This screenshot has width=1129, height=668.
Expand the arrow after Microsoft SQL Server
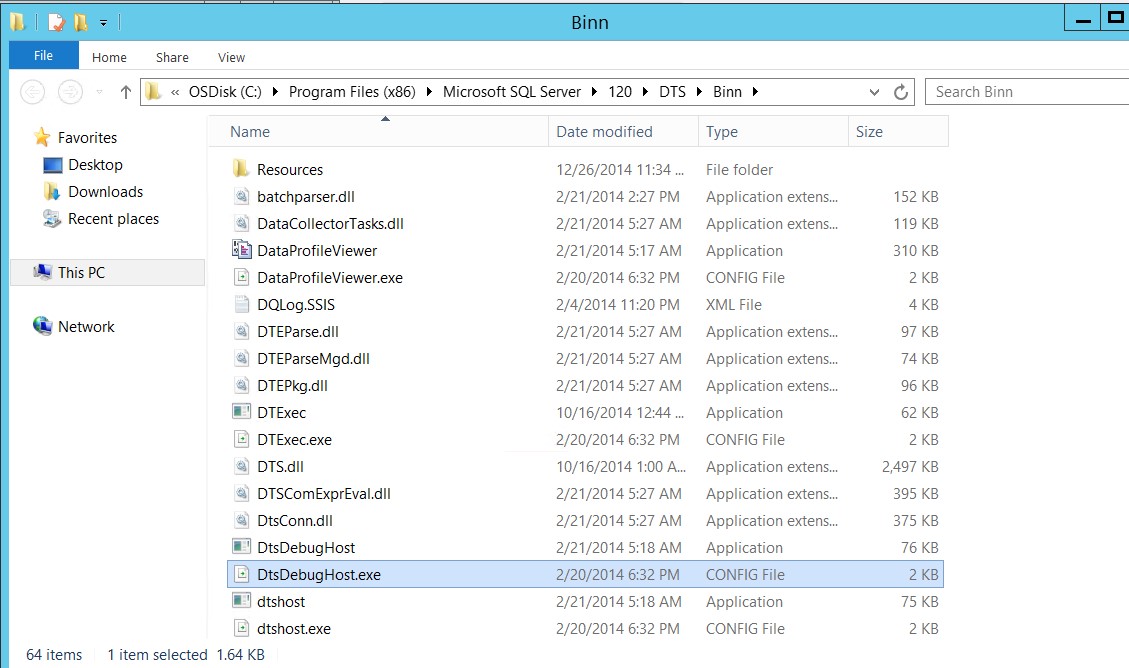[594, 92]
